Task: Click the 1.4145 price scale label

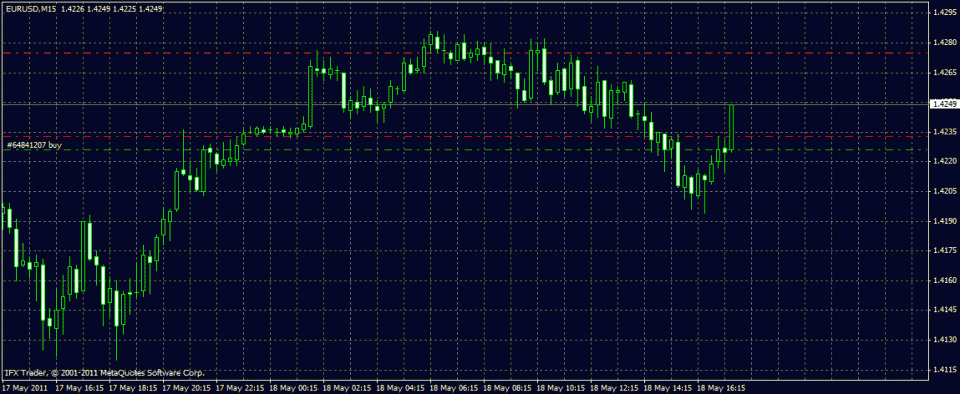Action: click(944, 311)
